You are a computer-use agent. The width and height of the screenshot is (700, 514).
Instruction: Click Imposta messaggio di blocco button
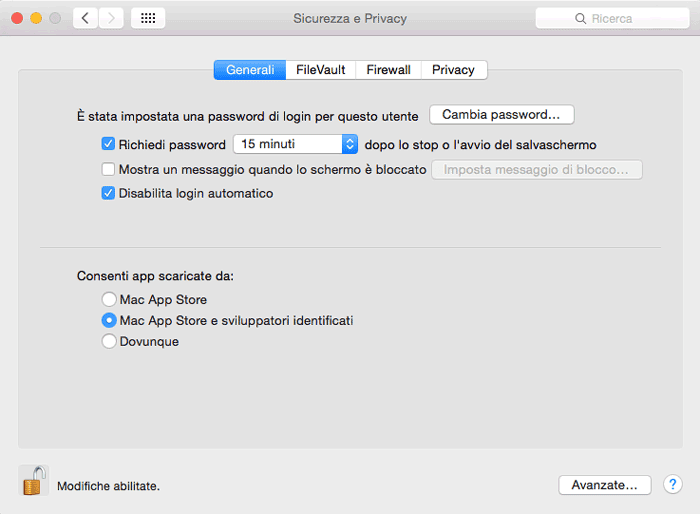click(x=537, y=170)
